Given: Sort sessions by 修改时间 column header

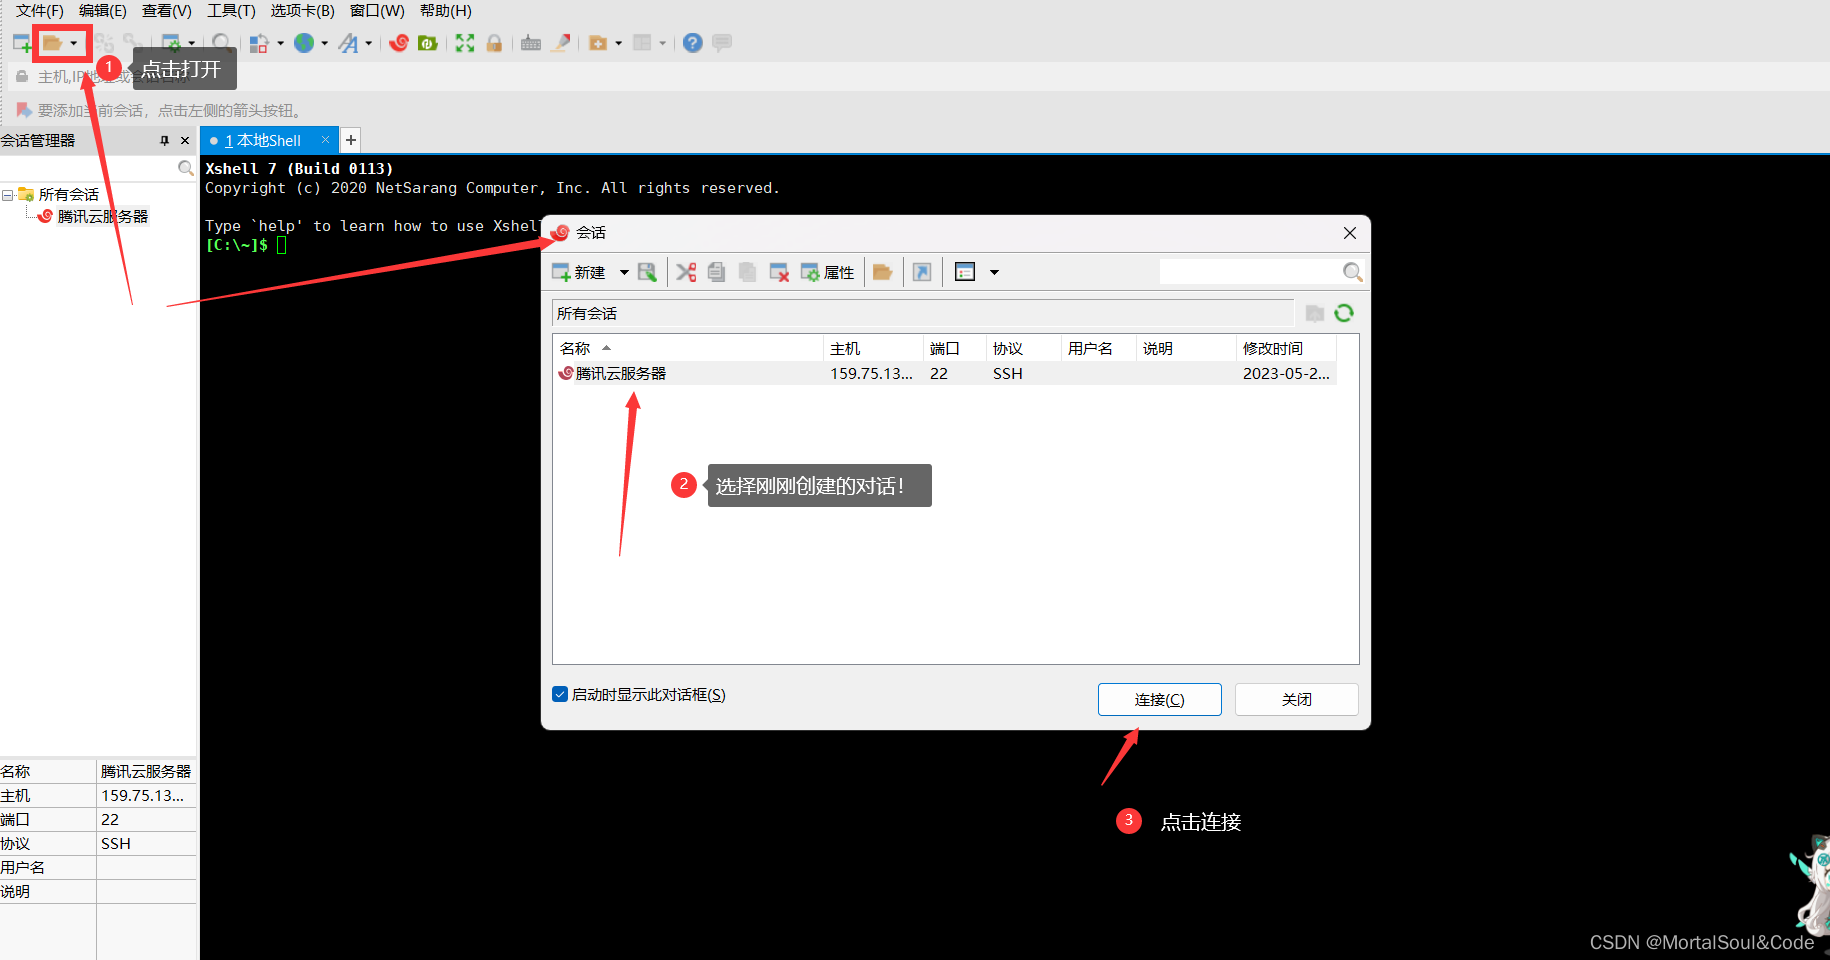Looking at the screenshot, I should (1286, 349).
